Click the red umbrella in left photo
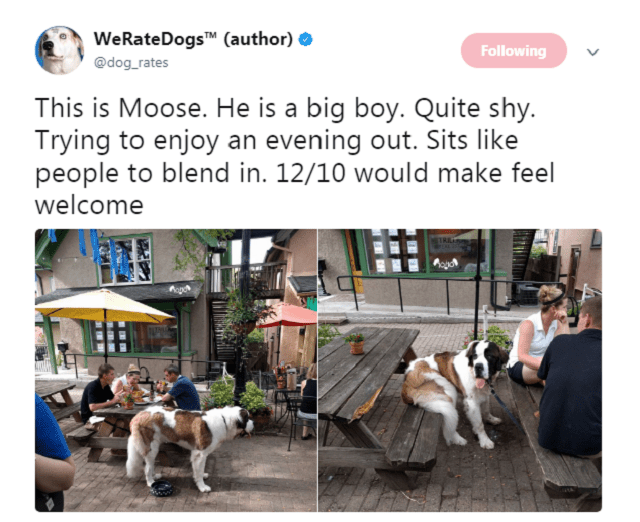The width and height of the screenshot is (640, 522). point(289,316)
